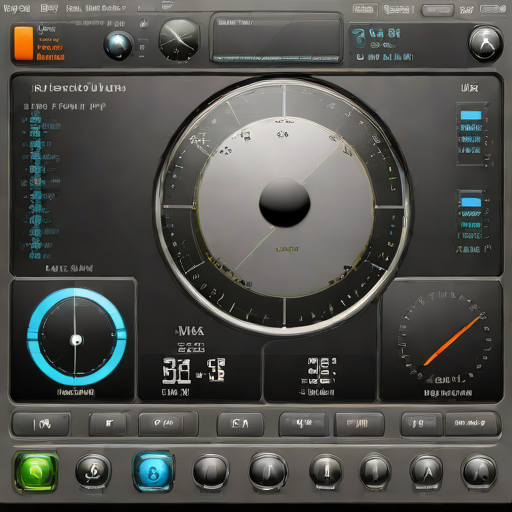Click the green glowing square button
This screenshot has width=512, height=512.
pyautogui.click(x=36, y=471)
